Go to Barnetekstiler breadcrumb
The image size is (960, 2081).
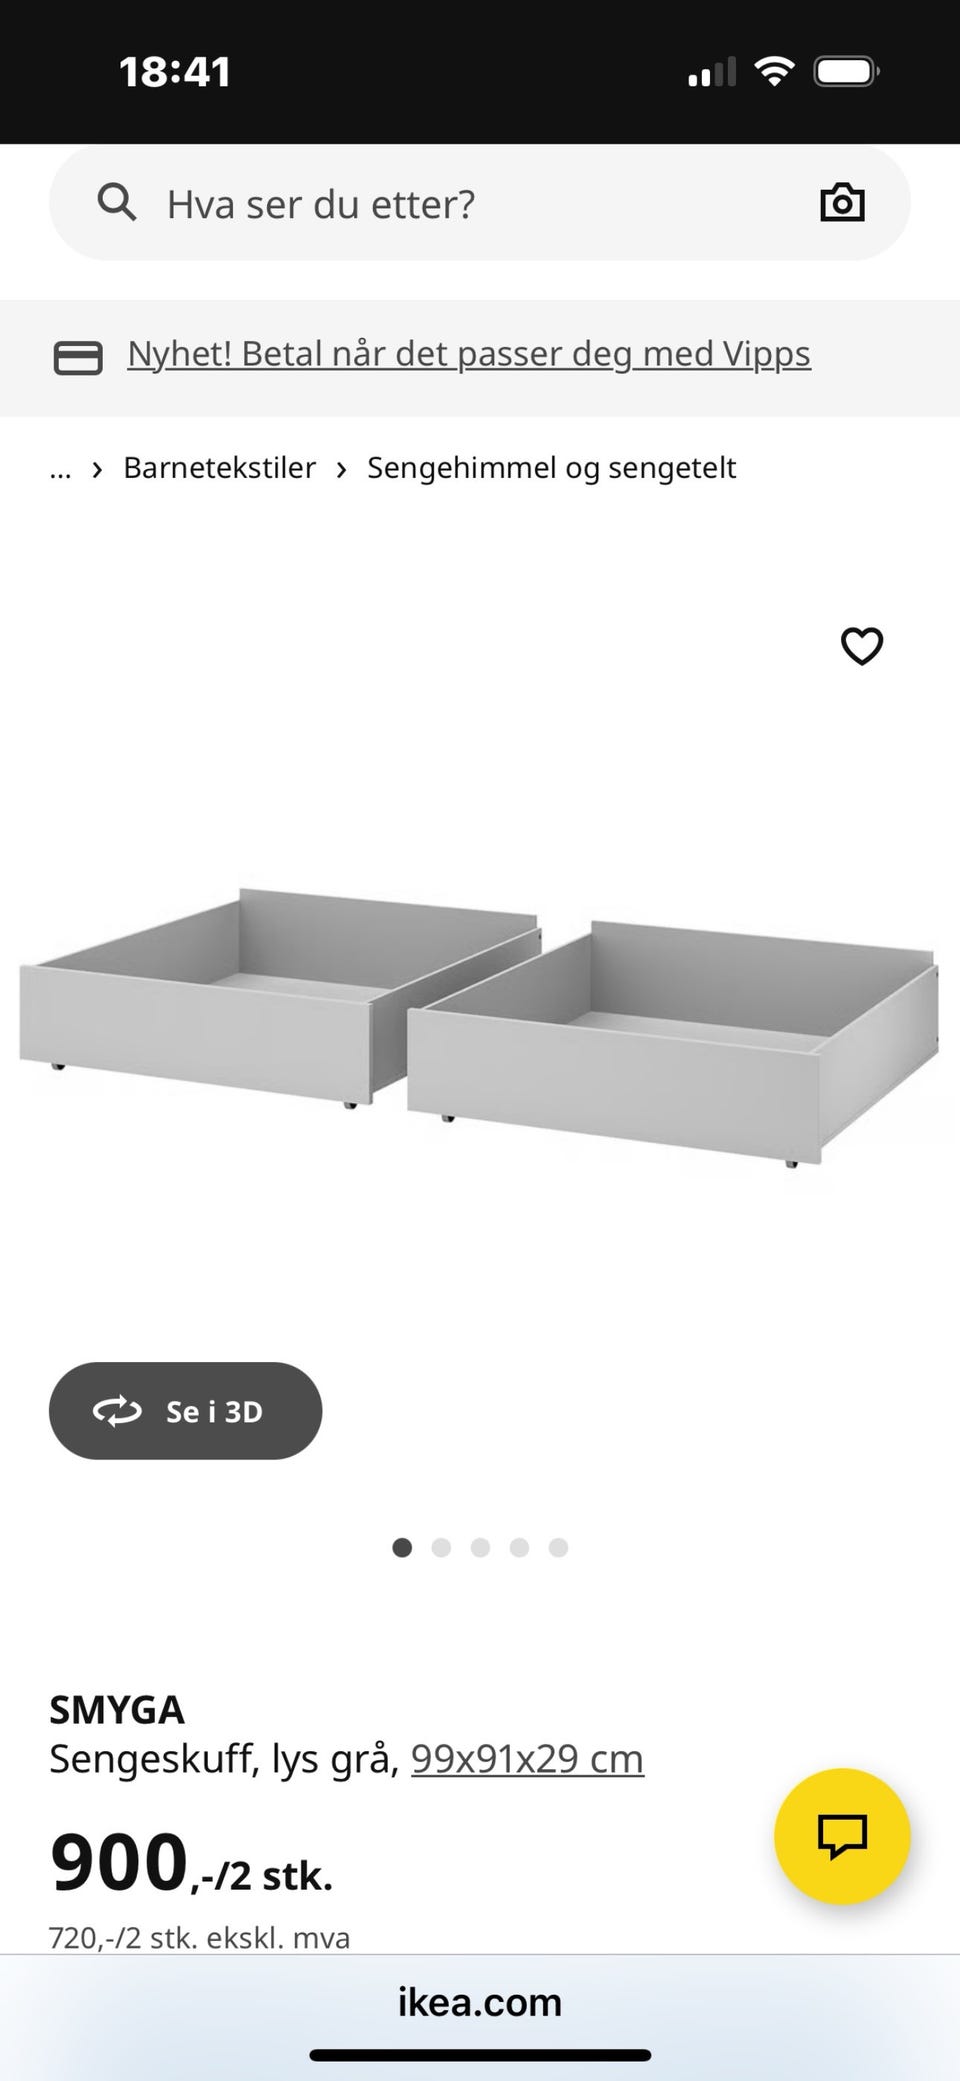click(219, 468)
